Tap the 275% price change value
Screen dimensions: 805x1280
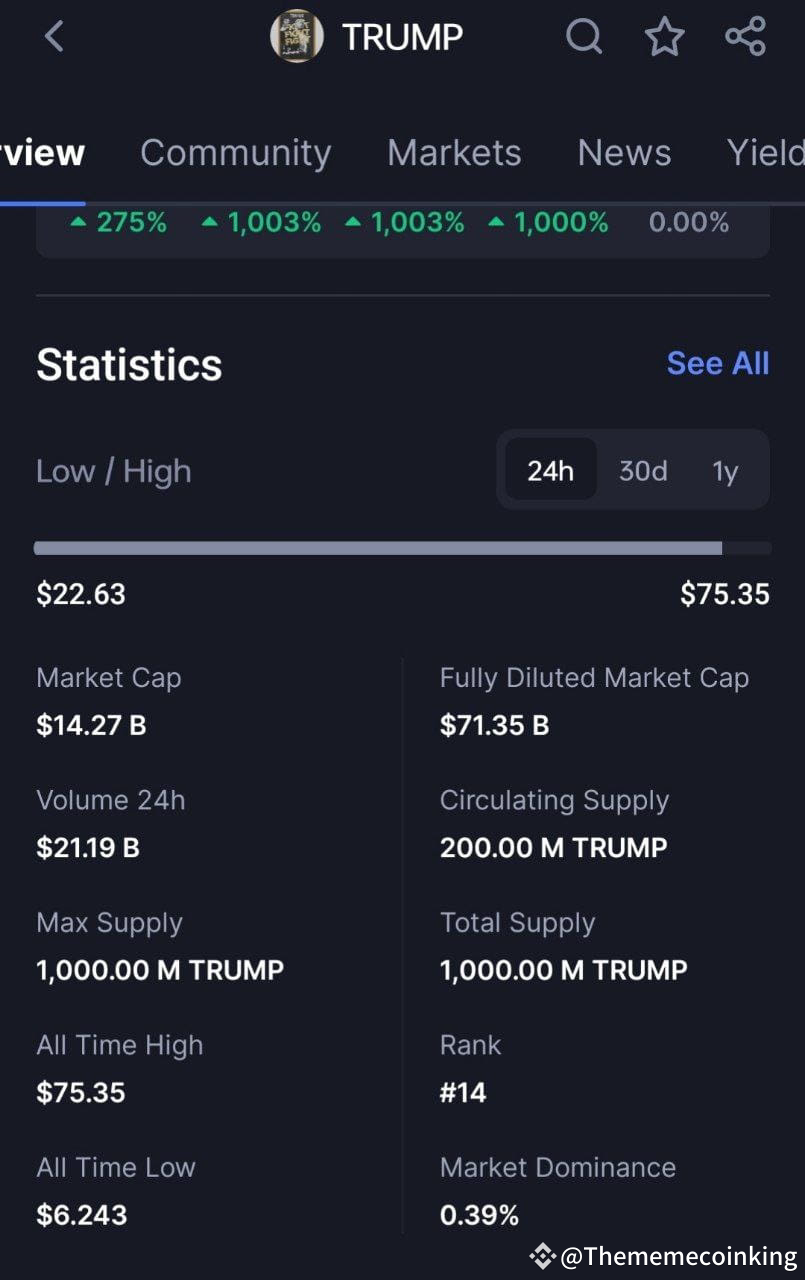(119, 222)
